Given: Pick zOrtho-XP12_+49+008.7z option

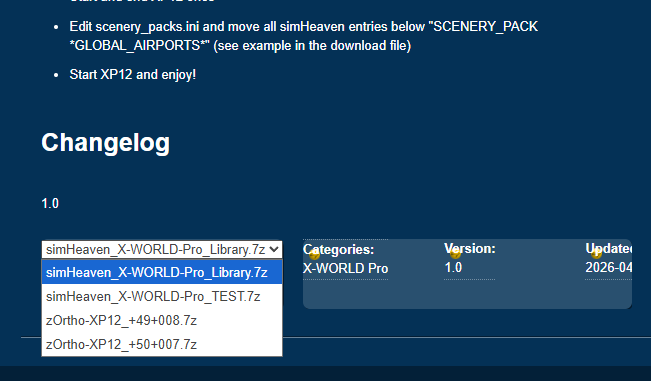Looking at the screenshot, I should coord(162,320).
